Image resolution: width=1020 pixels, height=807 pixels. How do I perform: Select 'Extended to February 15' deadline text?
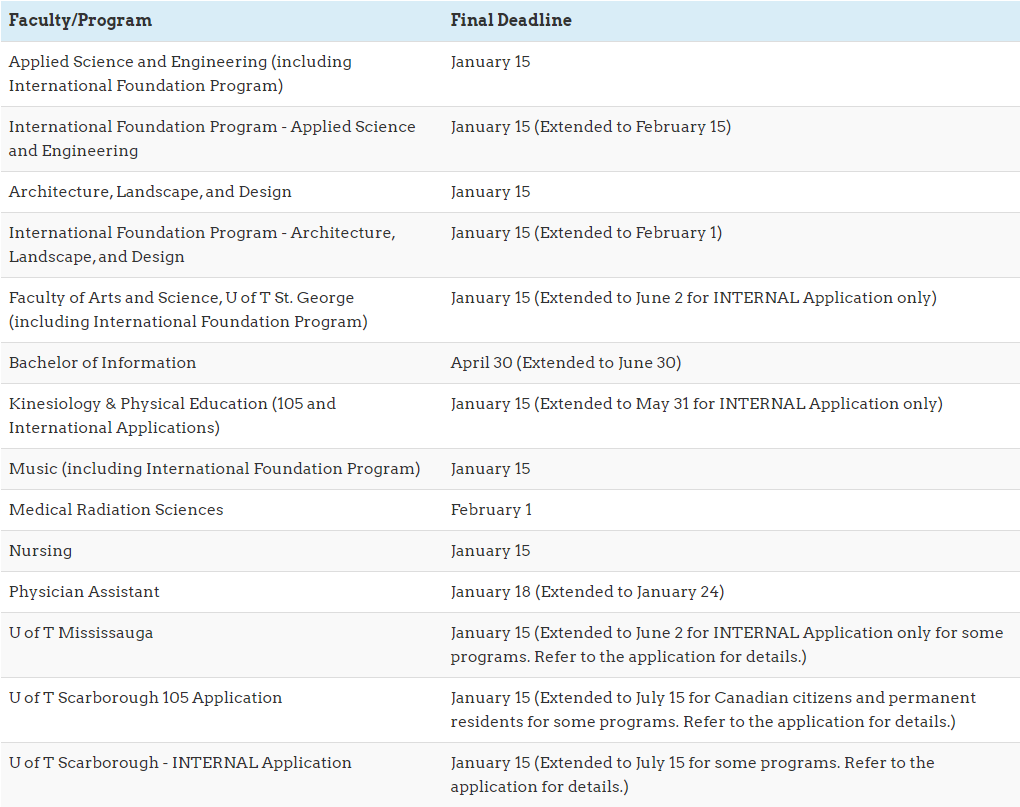pos(633,127)
